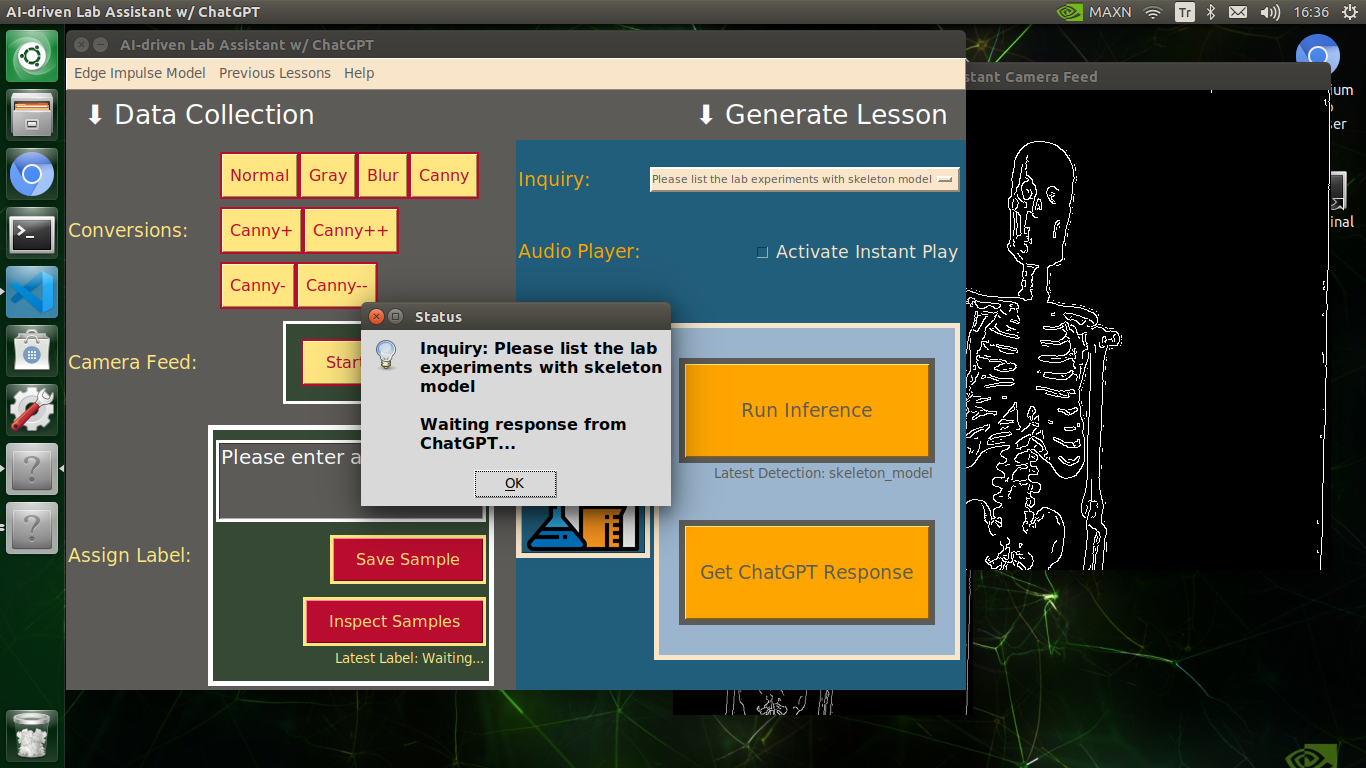The width and height of the screenshot is (1366, 768).
Task: Click Latest Label: Waiting... text
Action: click(x=409, y=658)
